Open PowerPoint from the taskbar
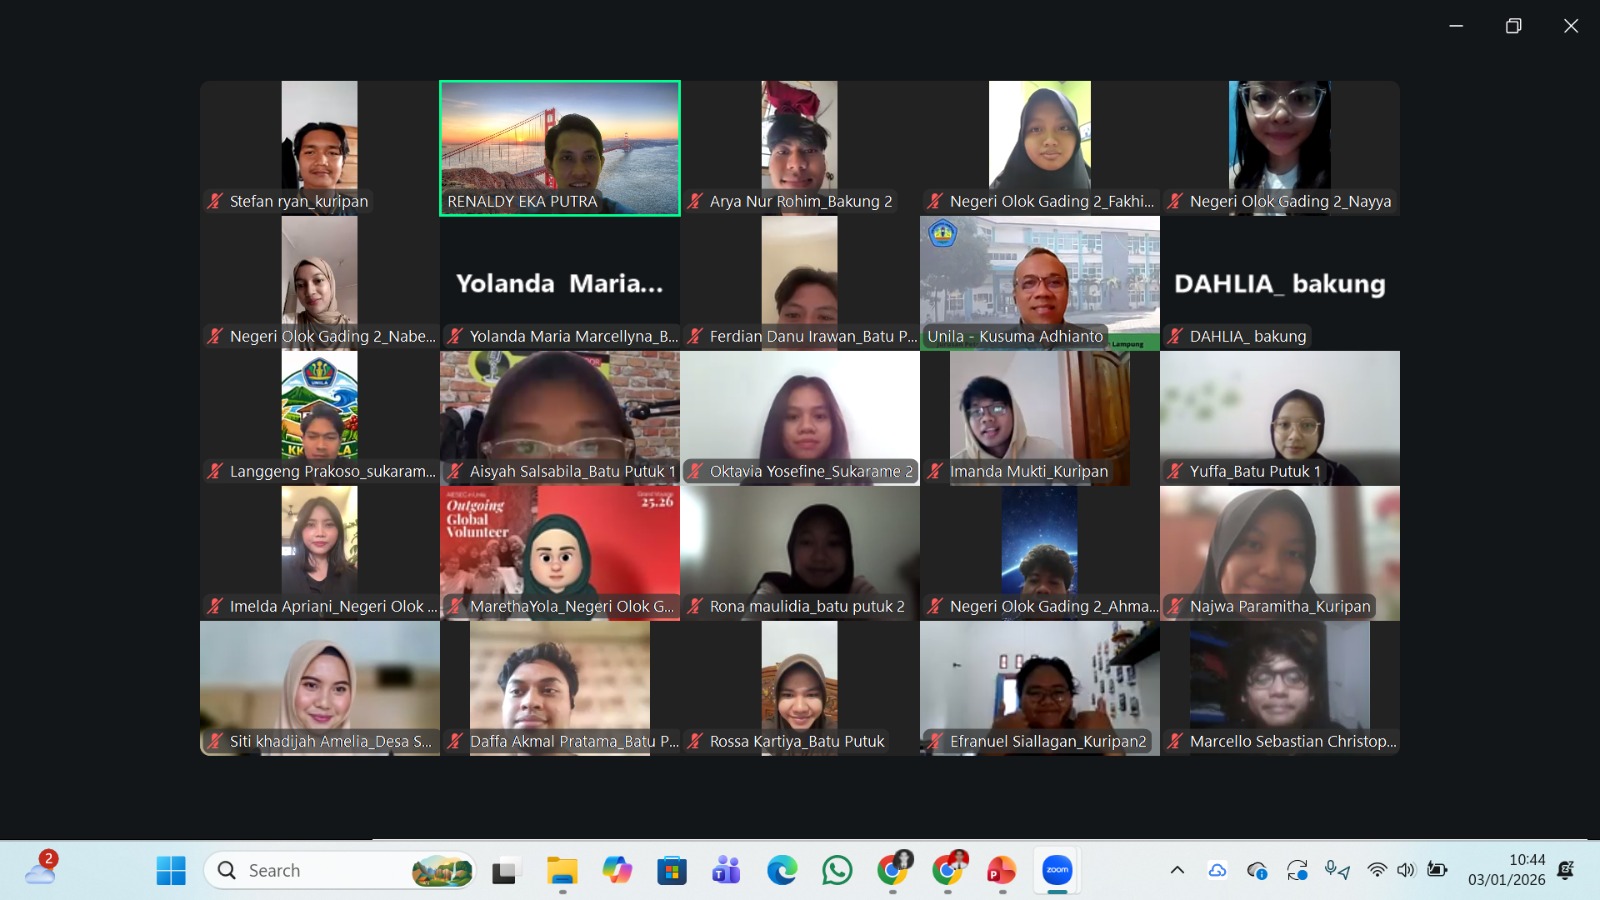 (x=1001, y=871)
